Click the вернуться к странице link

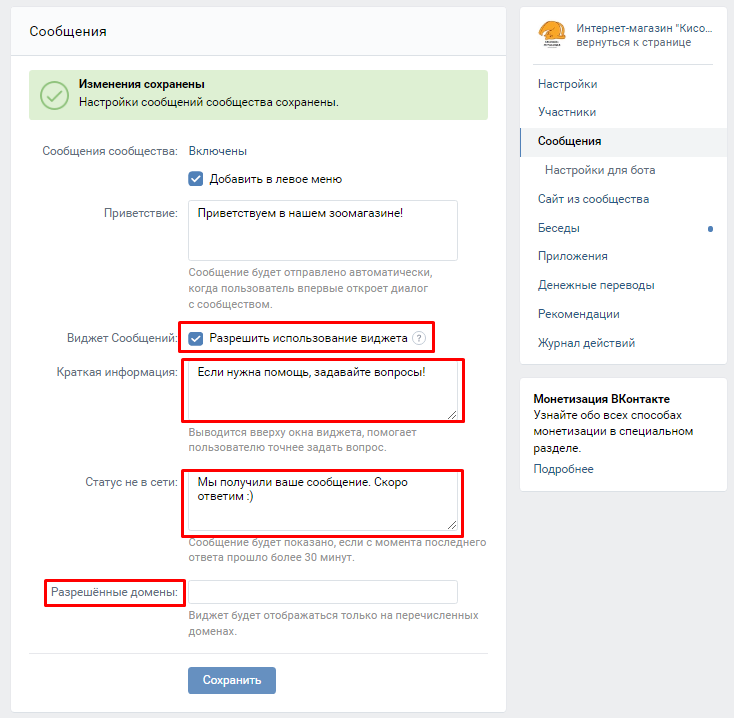click(633, 43)
